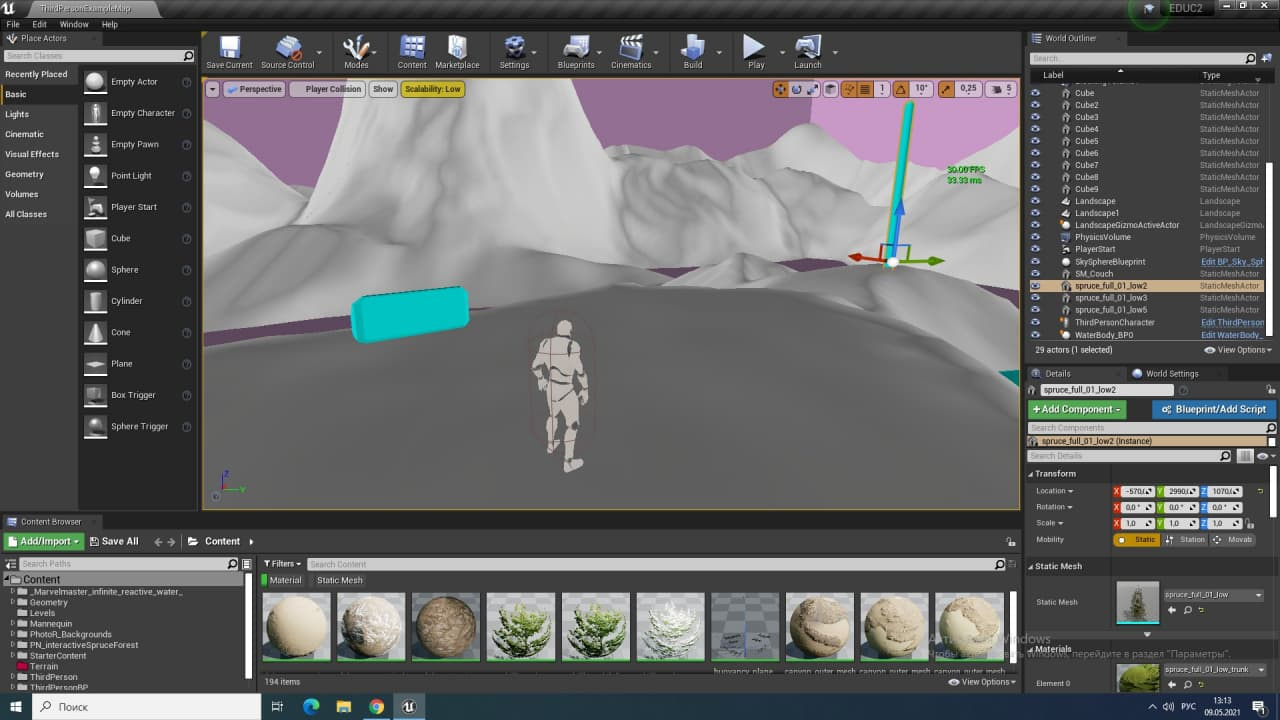Select the translate gizmo mode in viewport
1280x720 pixels.
(x=781, y=89)
